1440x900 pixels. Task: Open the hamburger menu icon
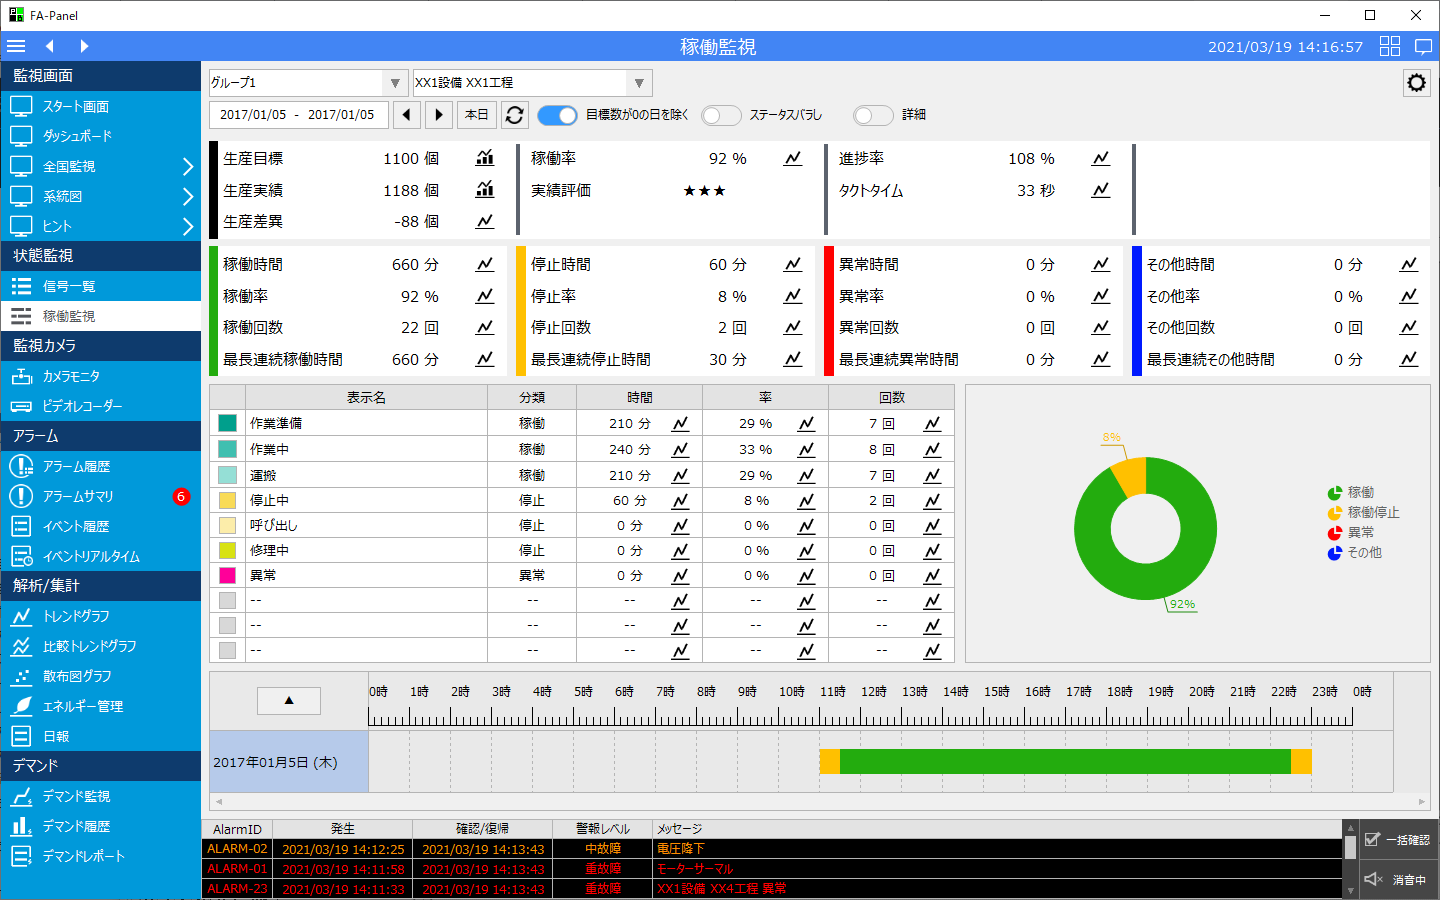(16, 46)
